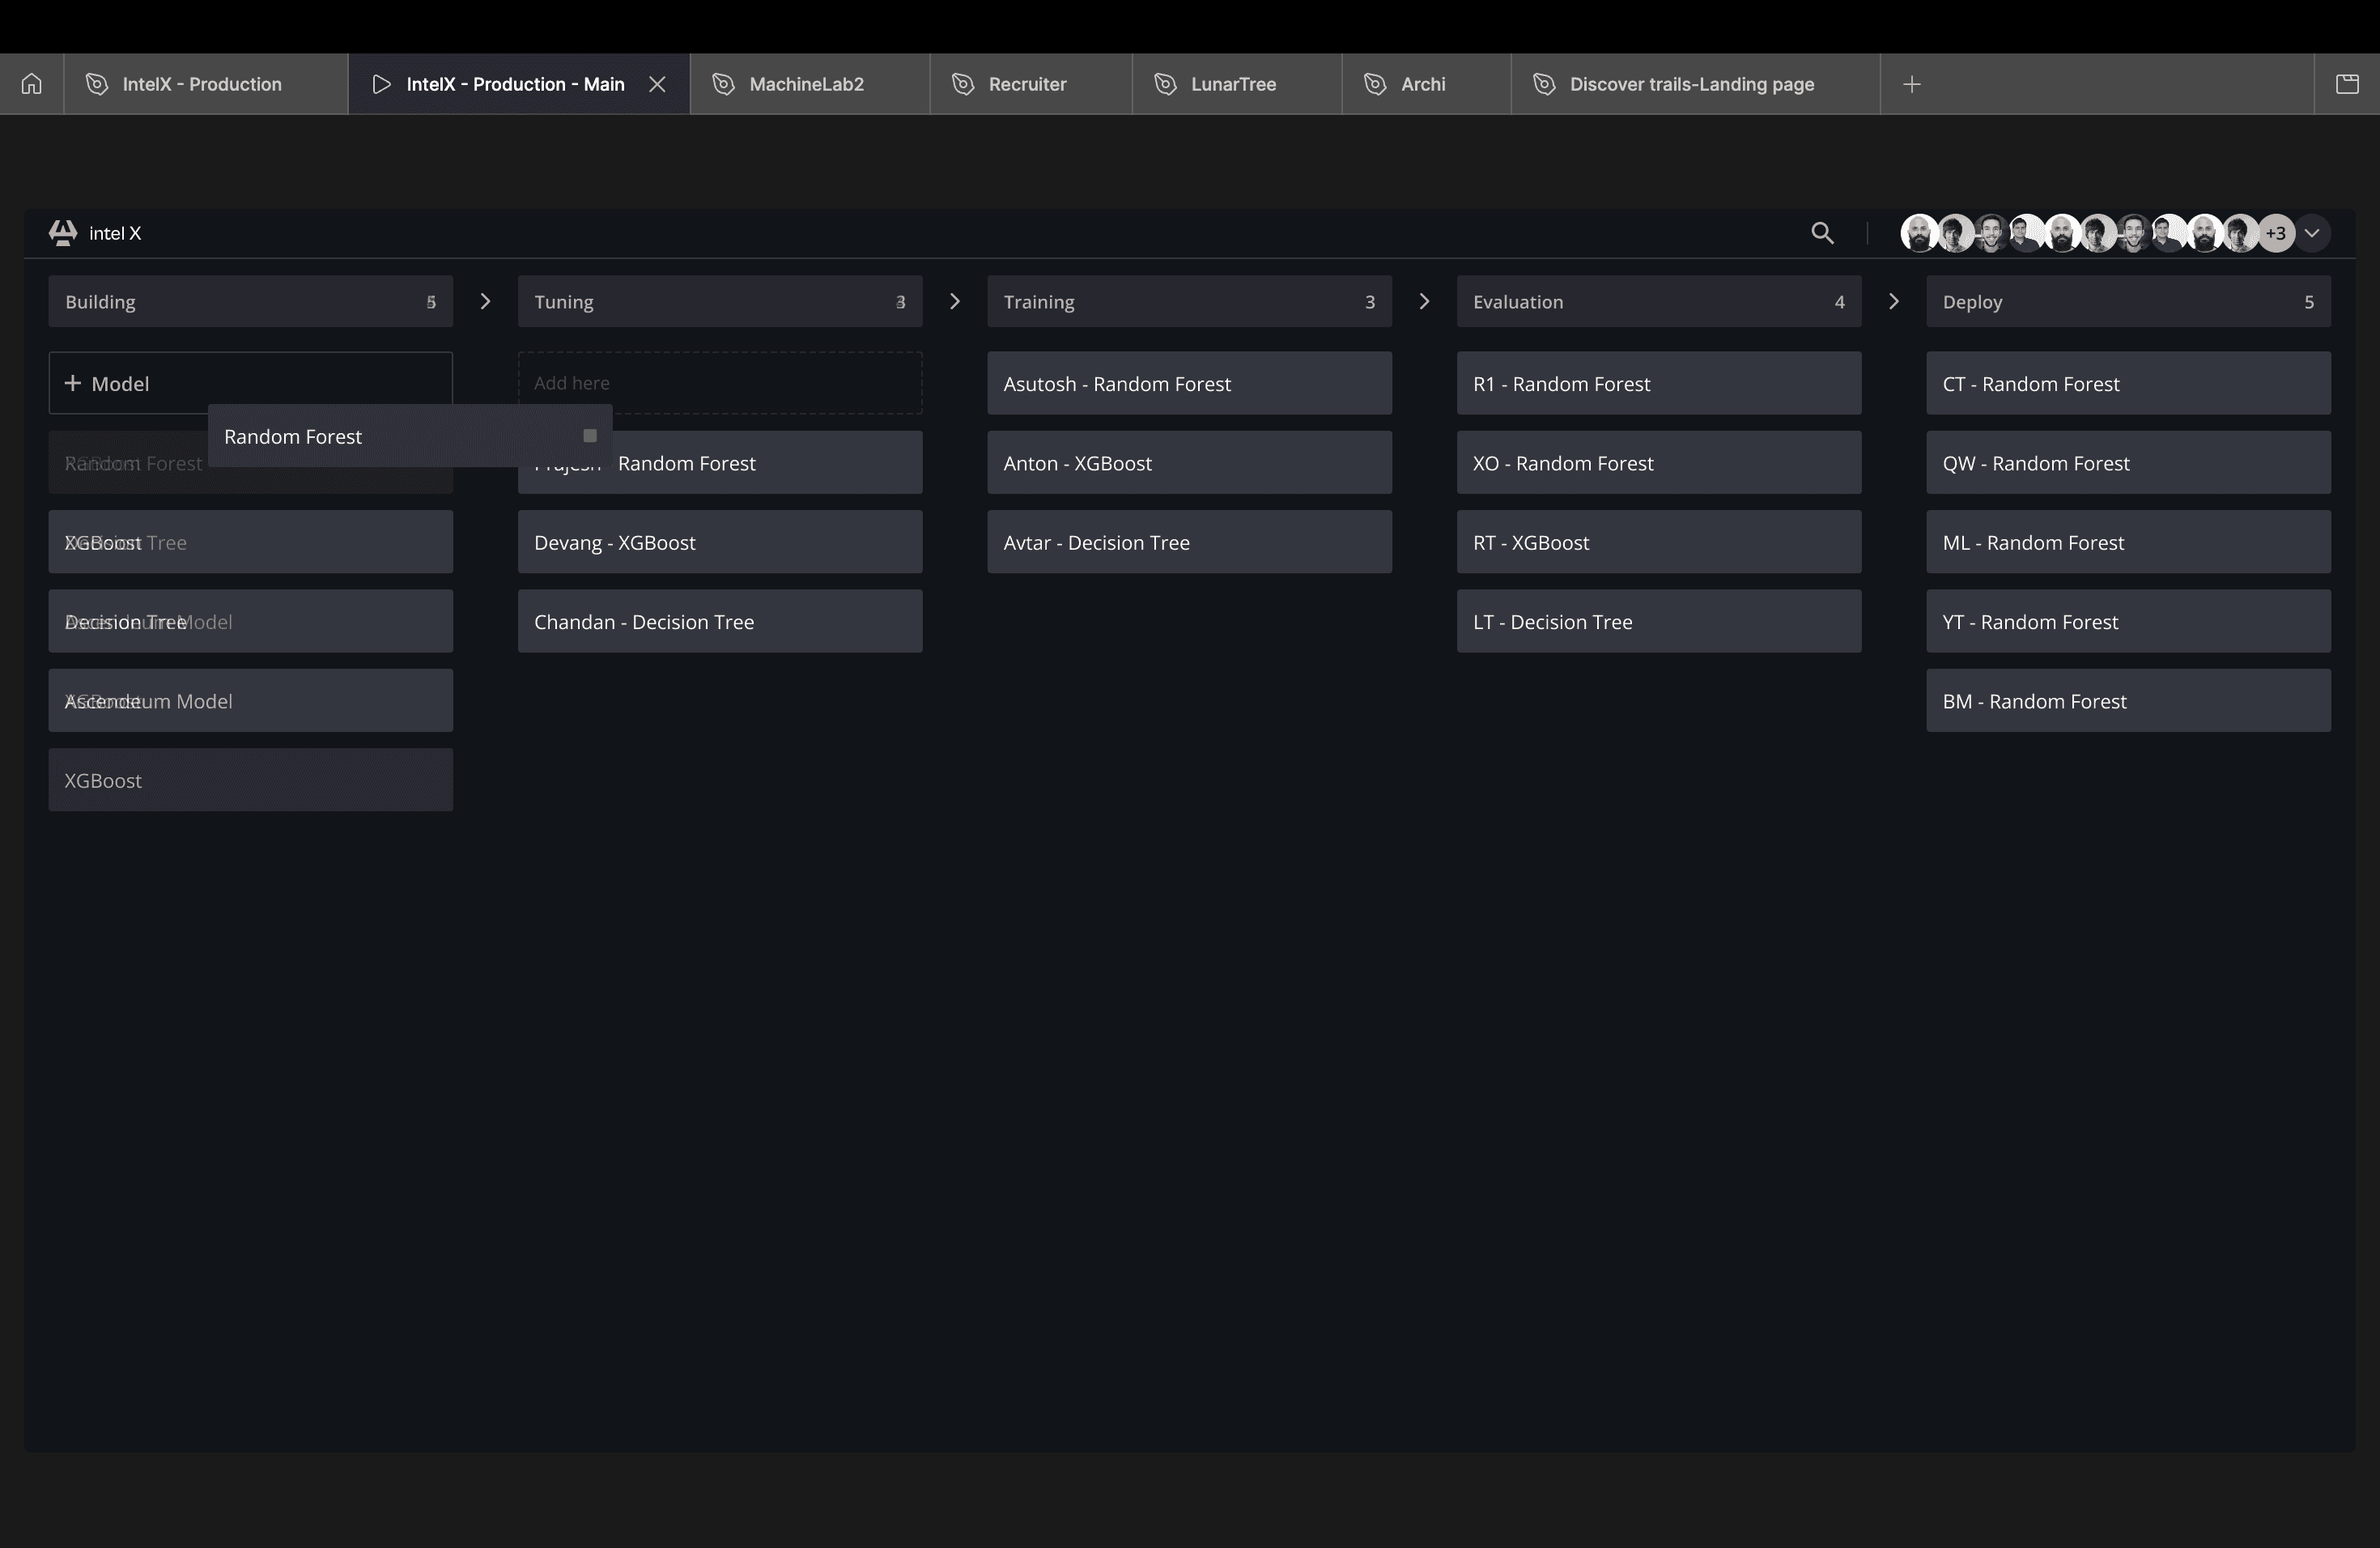Click the first user avatar
2380x1548 pixels.
[x=1918, y=233]
